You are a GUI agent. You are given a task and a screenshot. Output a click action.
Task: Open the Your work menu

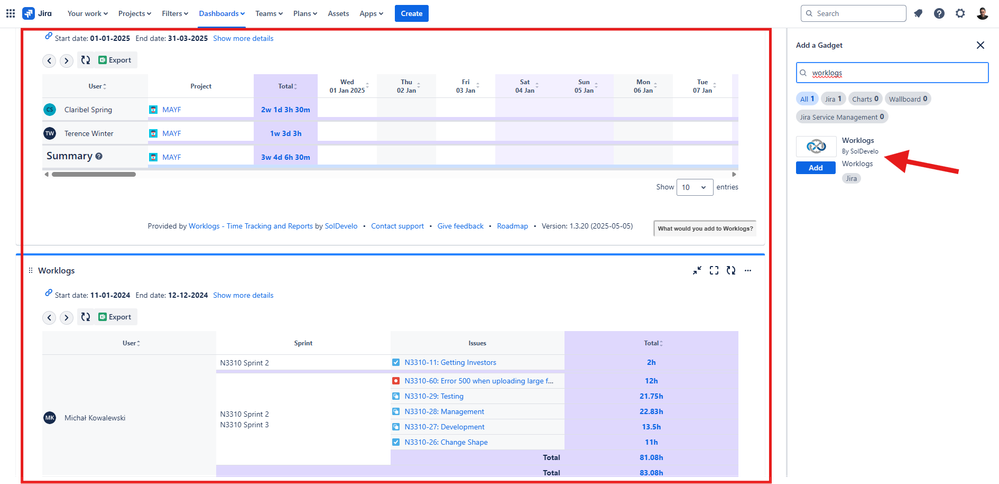87,13
